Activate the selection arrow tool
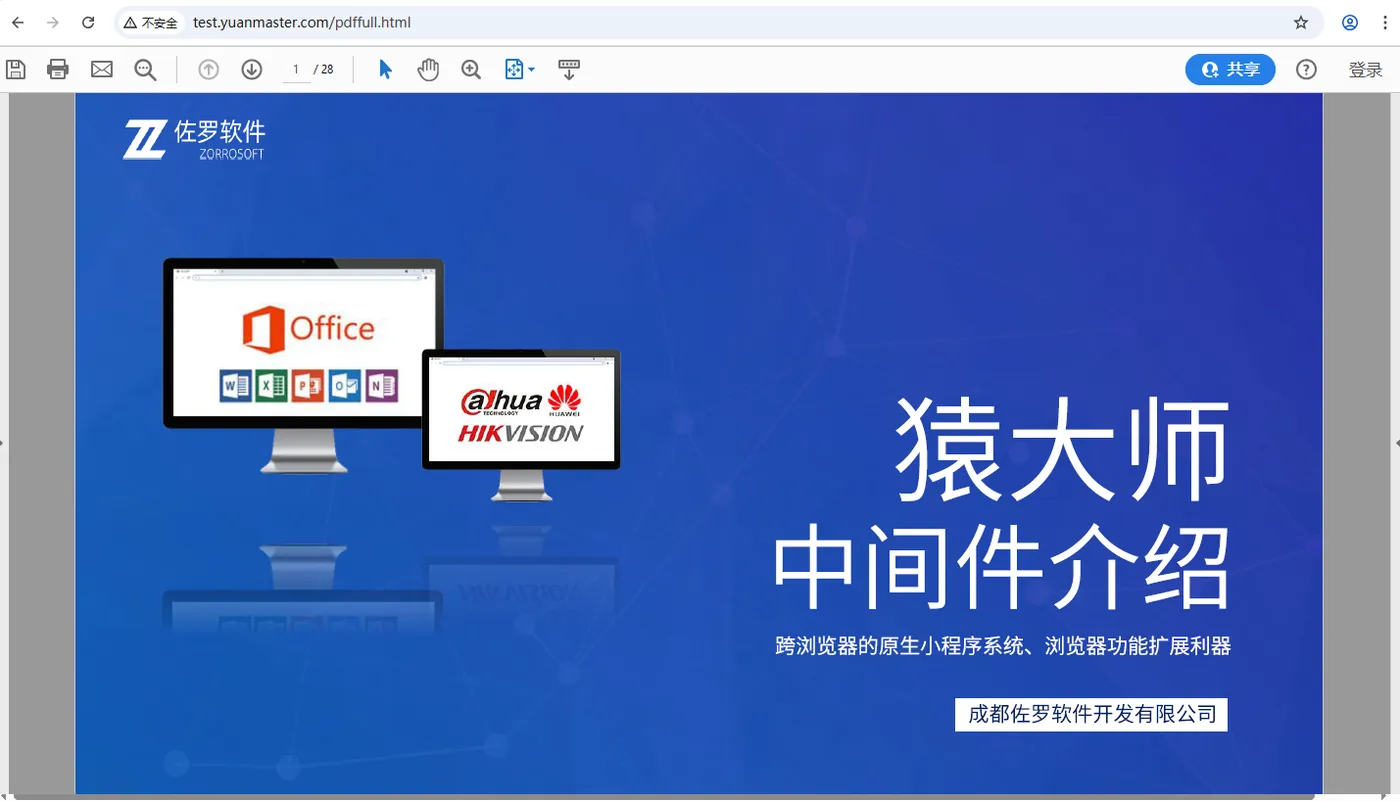Image resolution: width=1400 pixels, height=802 pixels. point(384,69)
